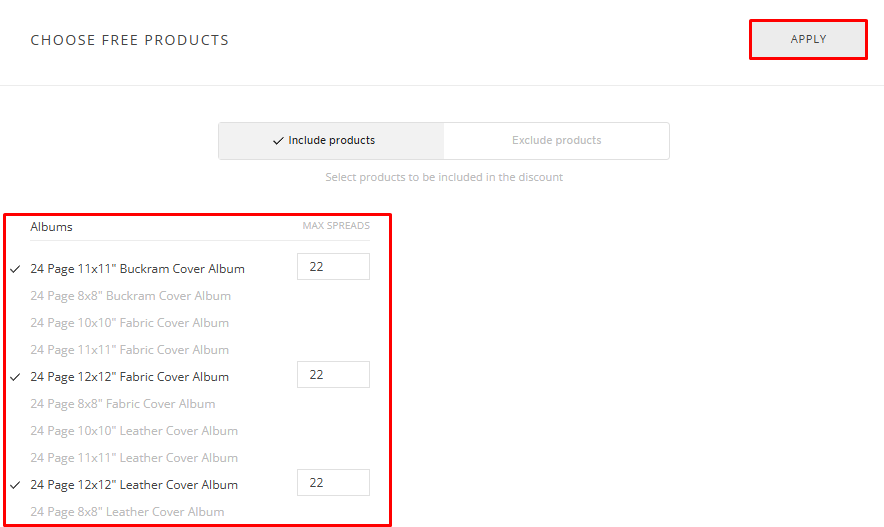This screenshot has width=884, height=527.
Task: Select 24 Page 10x10" Fabric Cover Album
Action: pos(129,323)
